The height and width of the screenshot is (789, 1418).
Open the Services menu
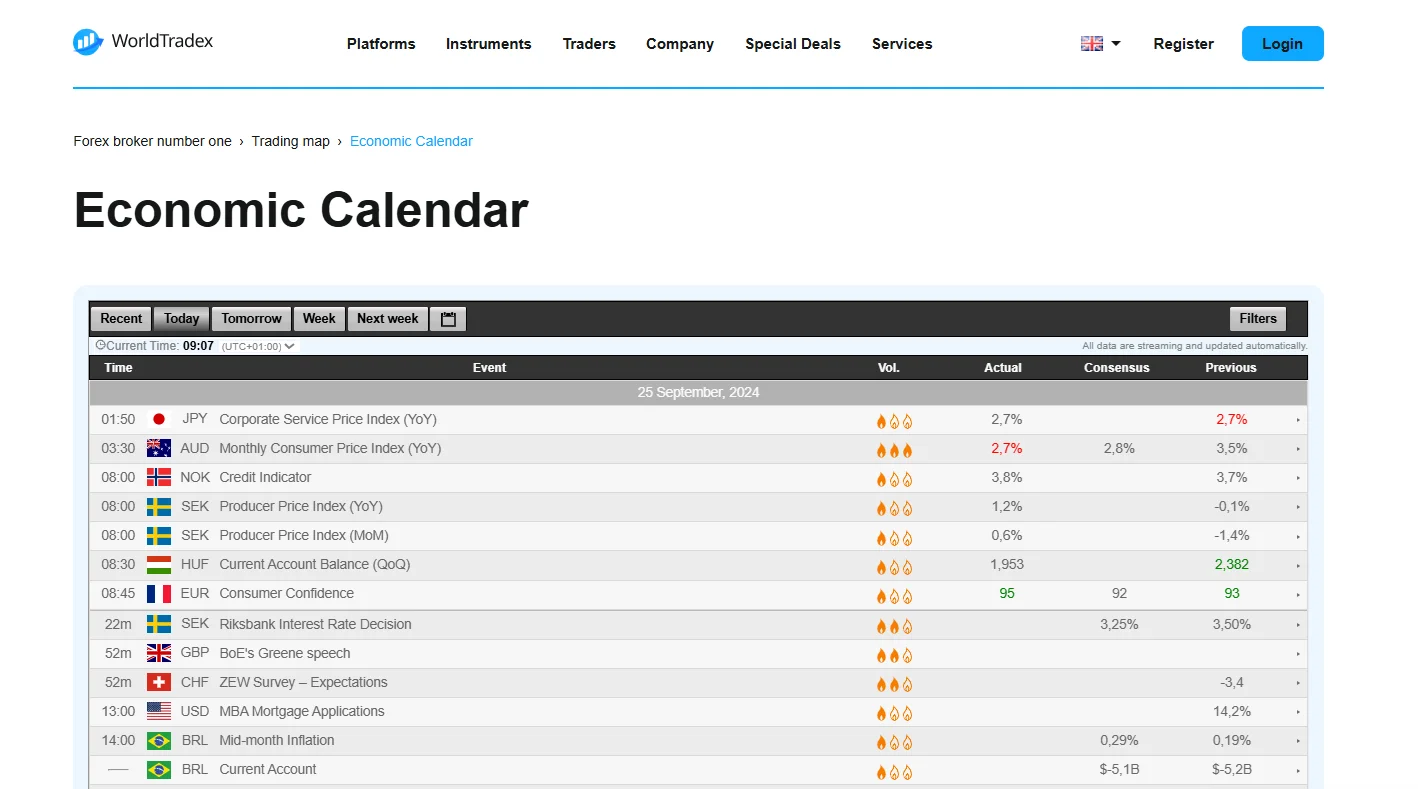pos(901,43)
